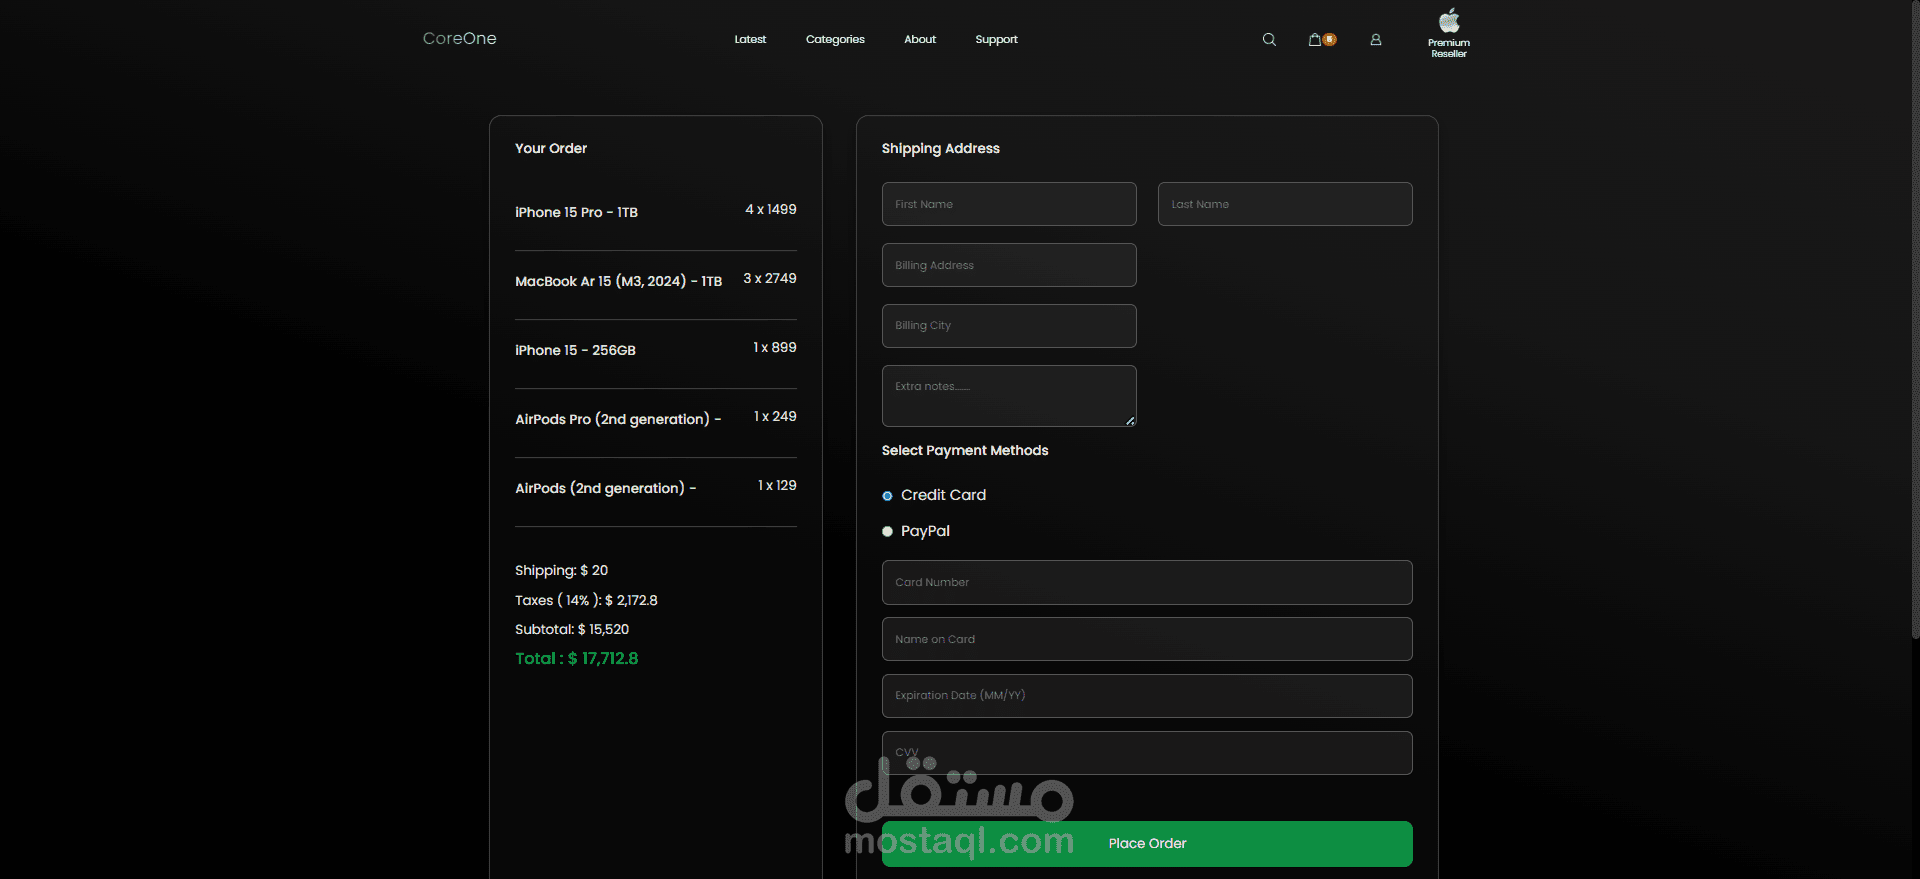
Task: Go to CoreOne home logo
Action: point(459,38)
